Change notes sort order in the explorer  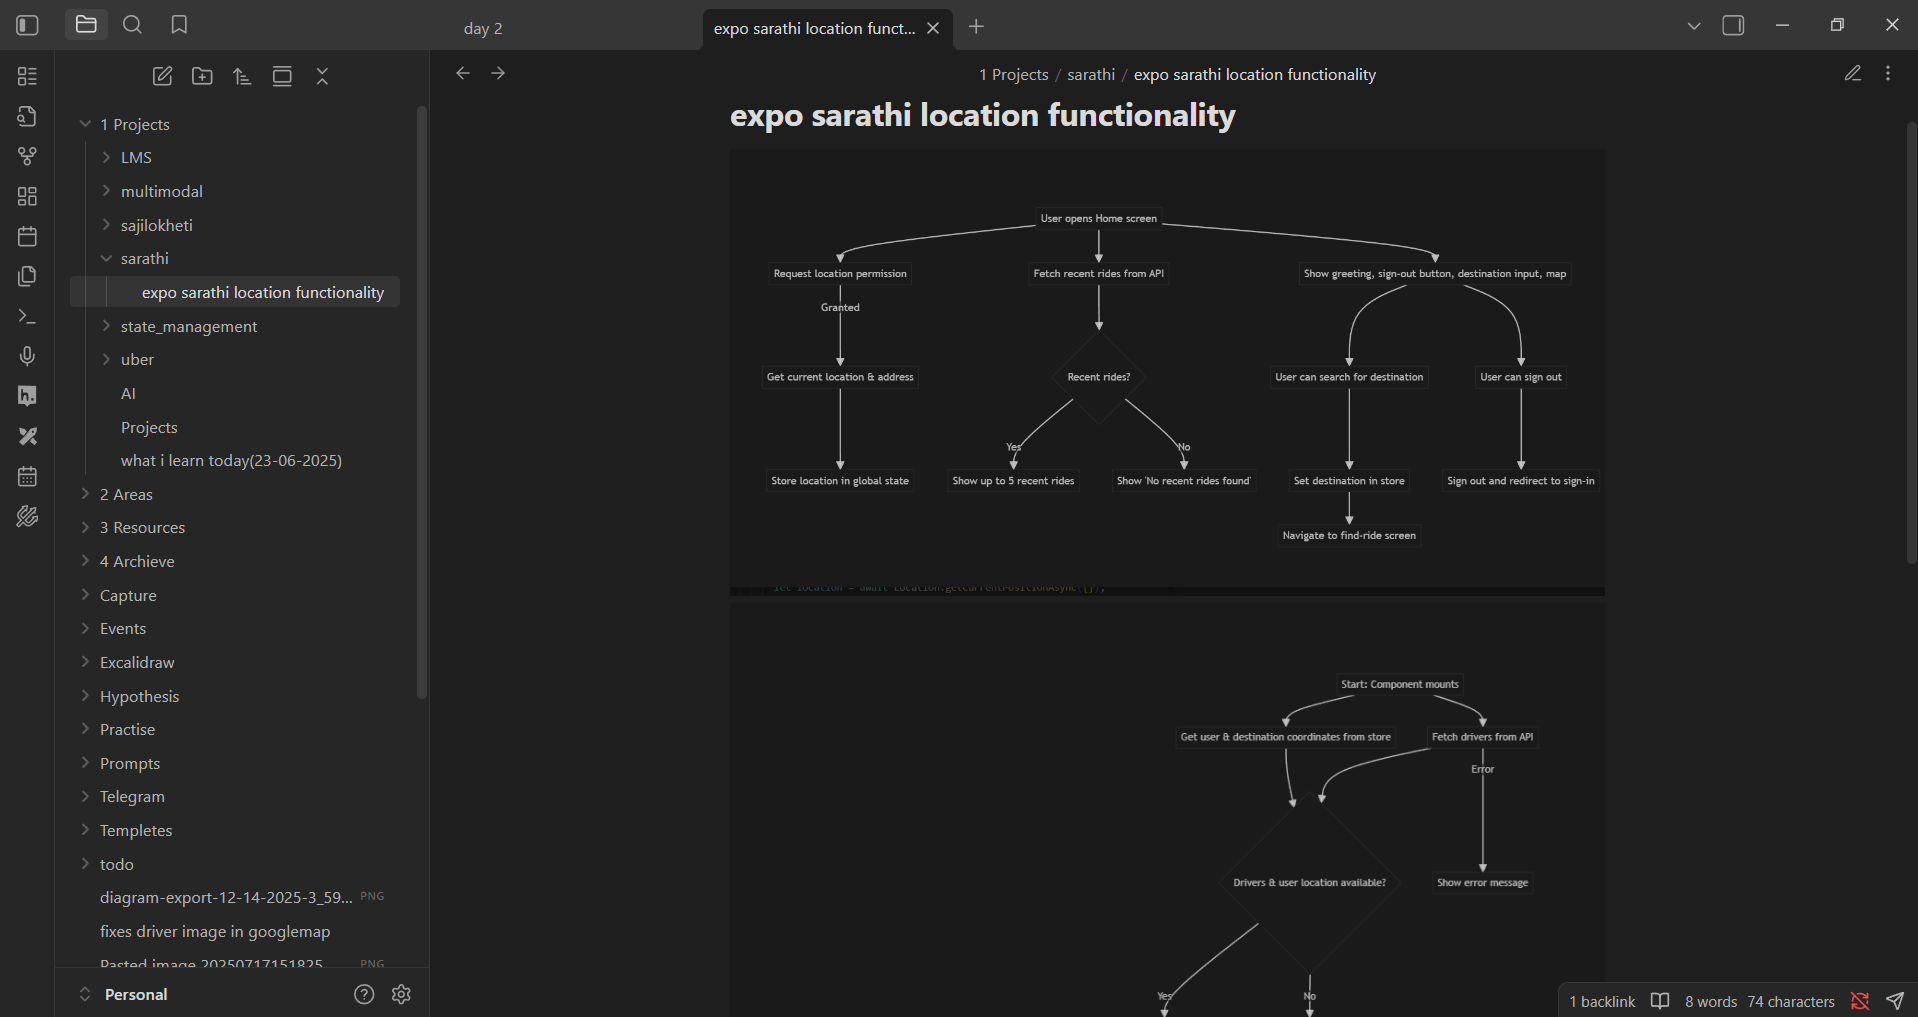click(x=241, y=76)
